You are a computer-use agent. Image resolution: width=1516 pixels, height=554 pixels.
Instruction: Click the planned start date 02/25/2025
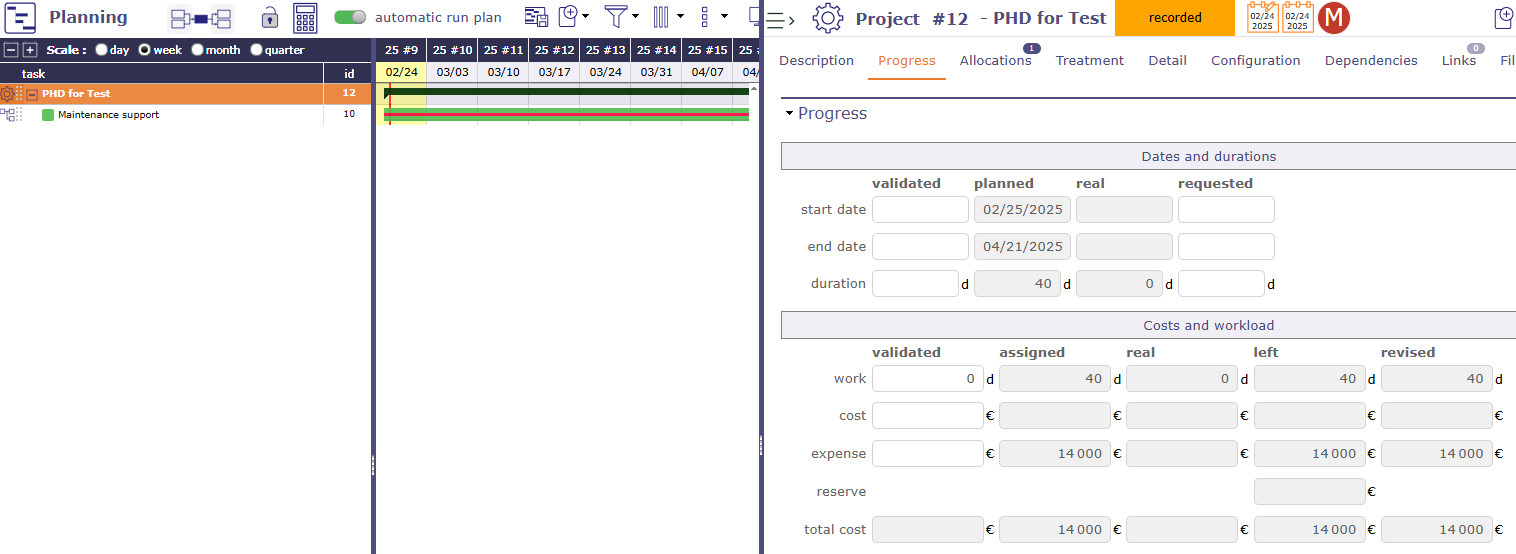coord(1022,209)
